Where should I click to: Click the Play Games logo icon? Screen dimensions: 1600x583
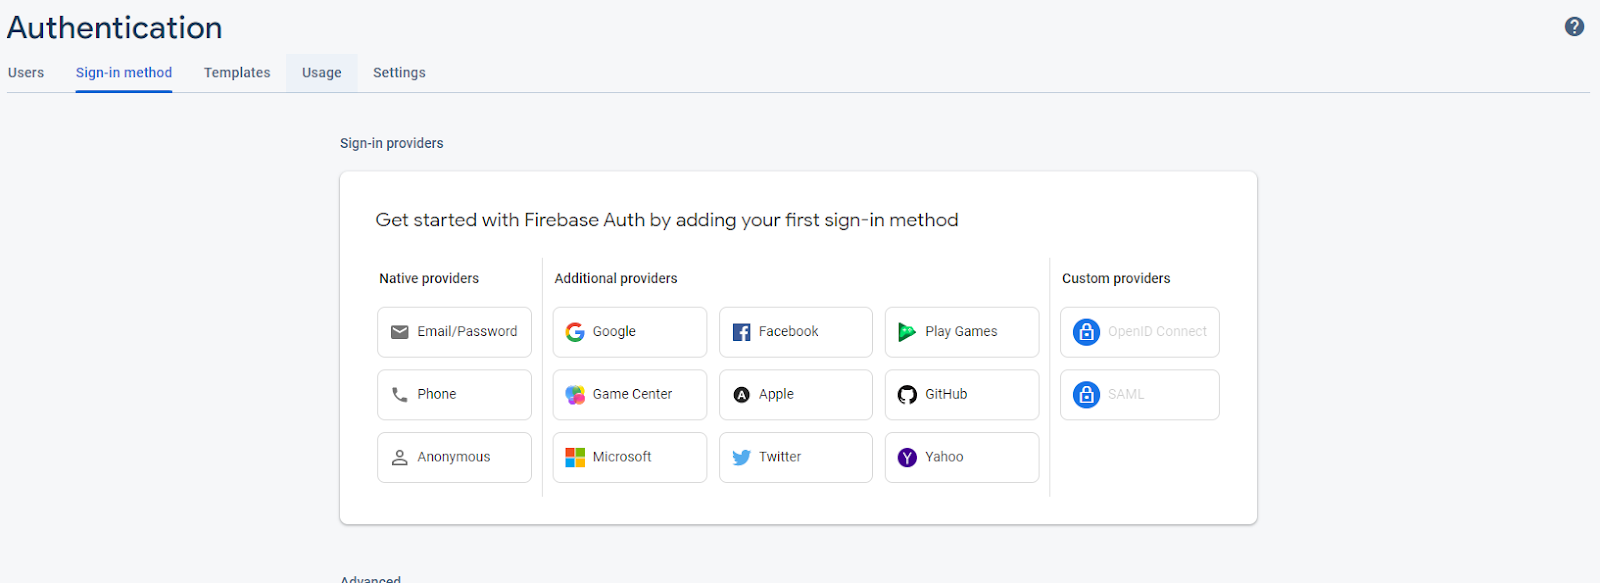[907, 332]
